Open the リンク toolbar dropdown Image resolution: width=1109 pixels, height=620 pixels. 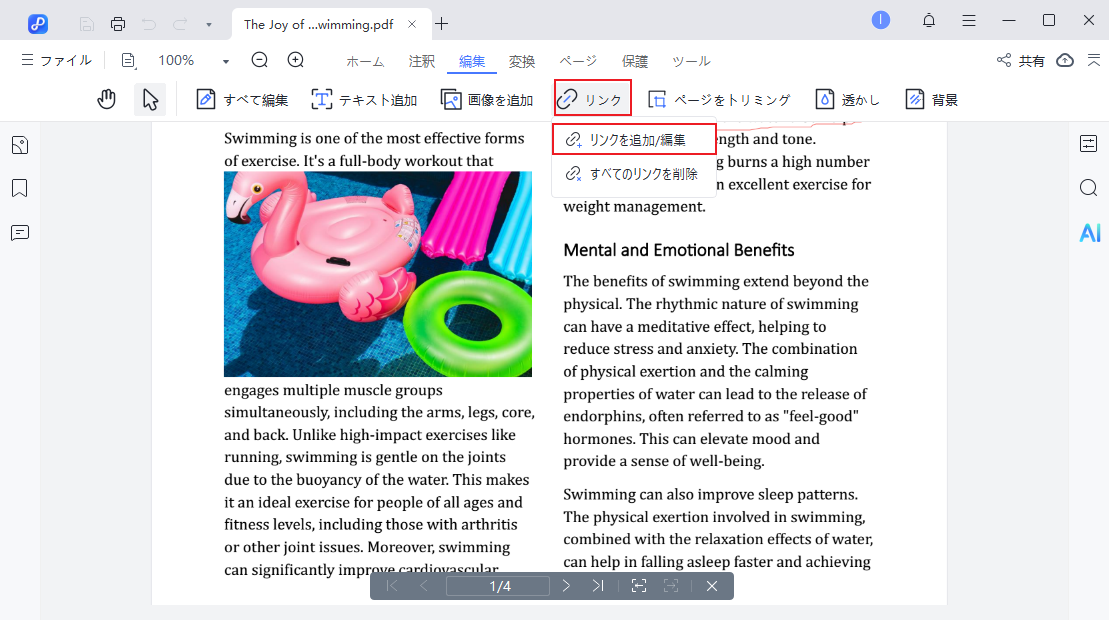click(593, 100)
